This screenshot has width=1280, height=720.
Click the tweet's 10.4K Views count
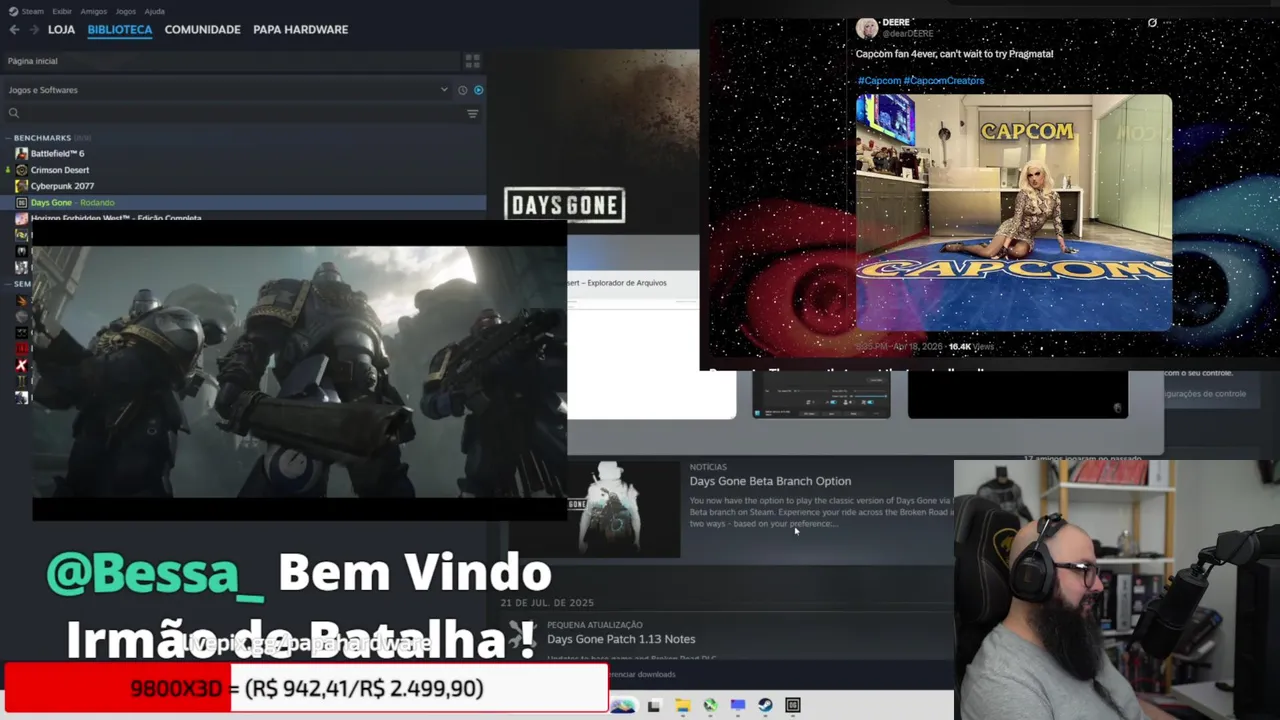click(x=971, y=347)
